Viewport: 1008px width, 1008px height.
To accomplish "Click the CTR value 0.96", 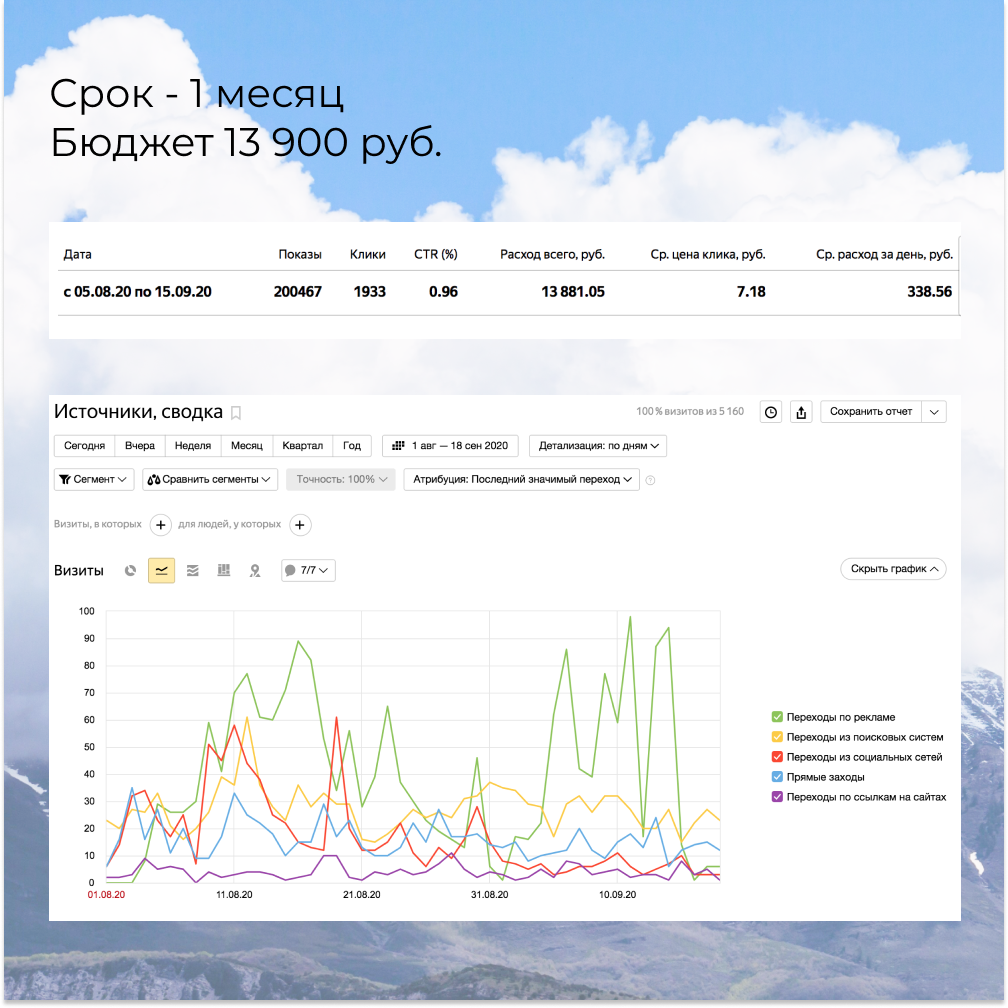I will click(x=444, y=292).
